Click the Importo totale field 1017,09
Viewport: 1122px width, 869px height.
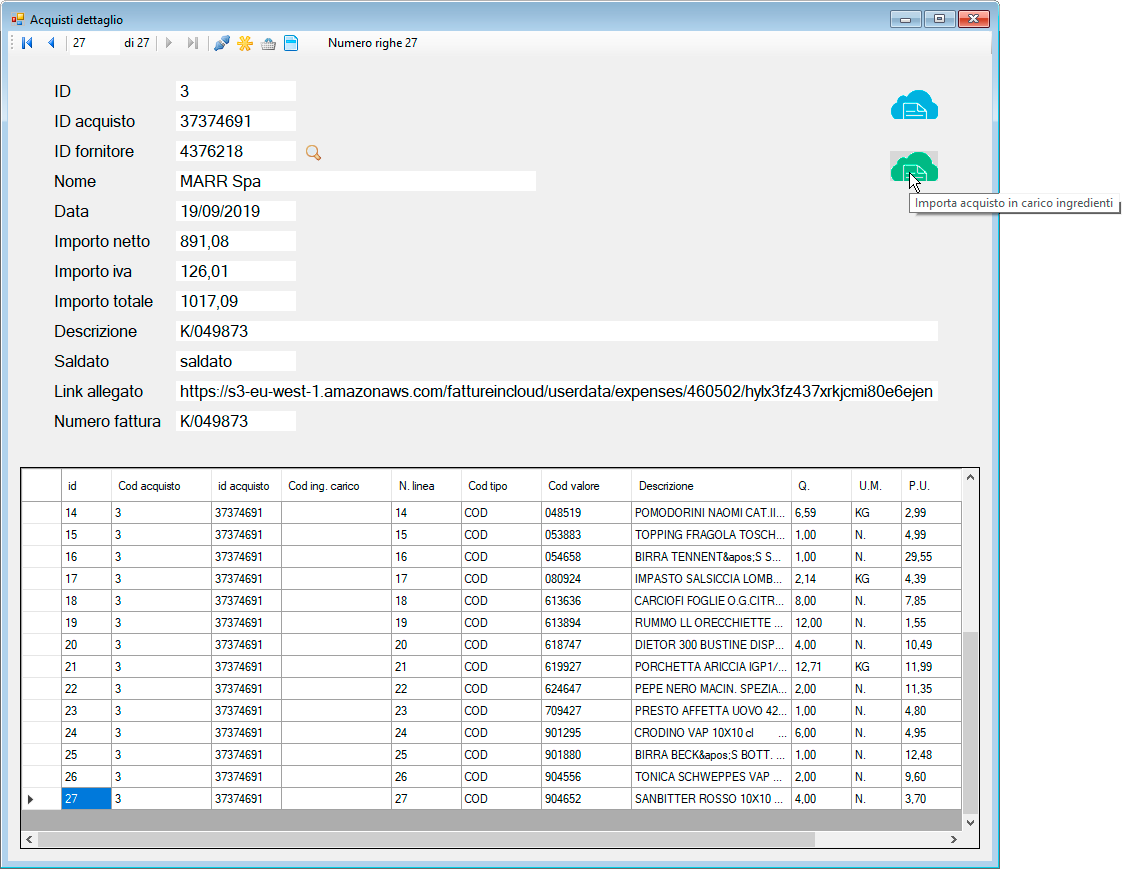click(235, 301)
